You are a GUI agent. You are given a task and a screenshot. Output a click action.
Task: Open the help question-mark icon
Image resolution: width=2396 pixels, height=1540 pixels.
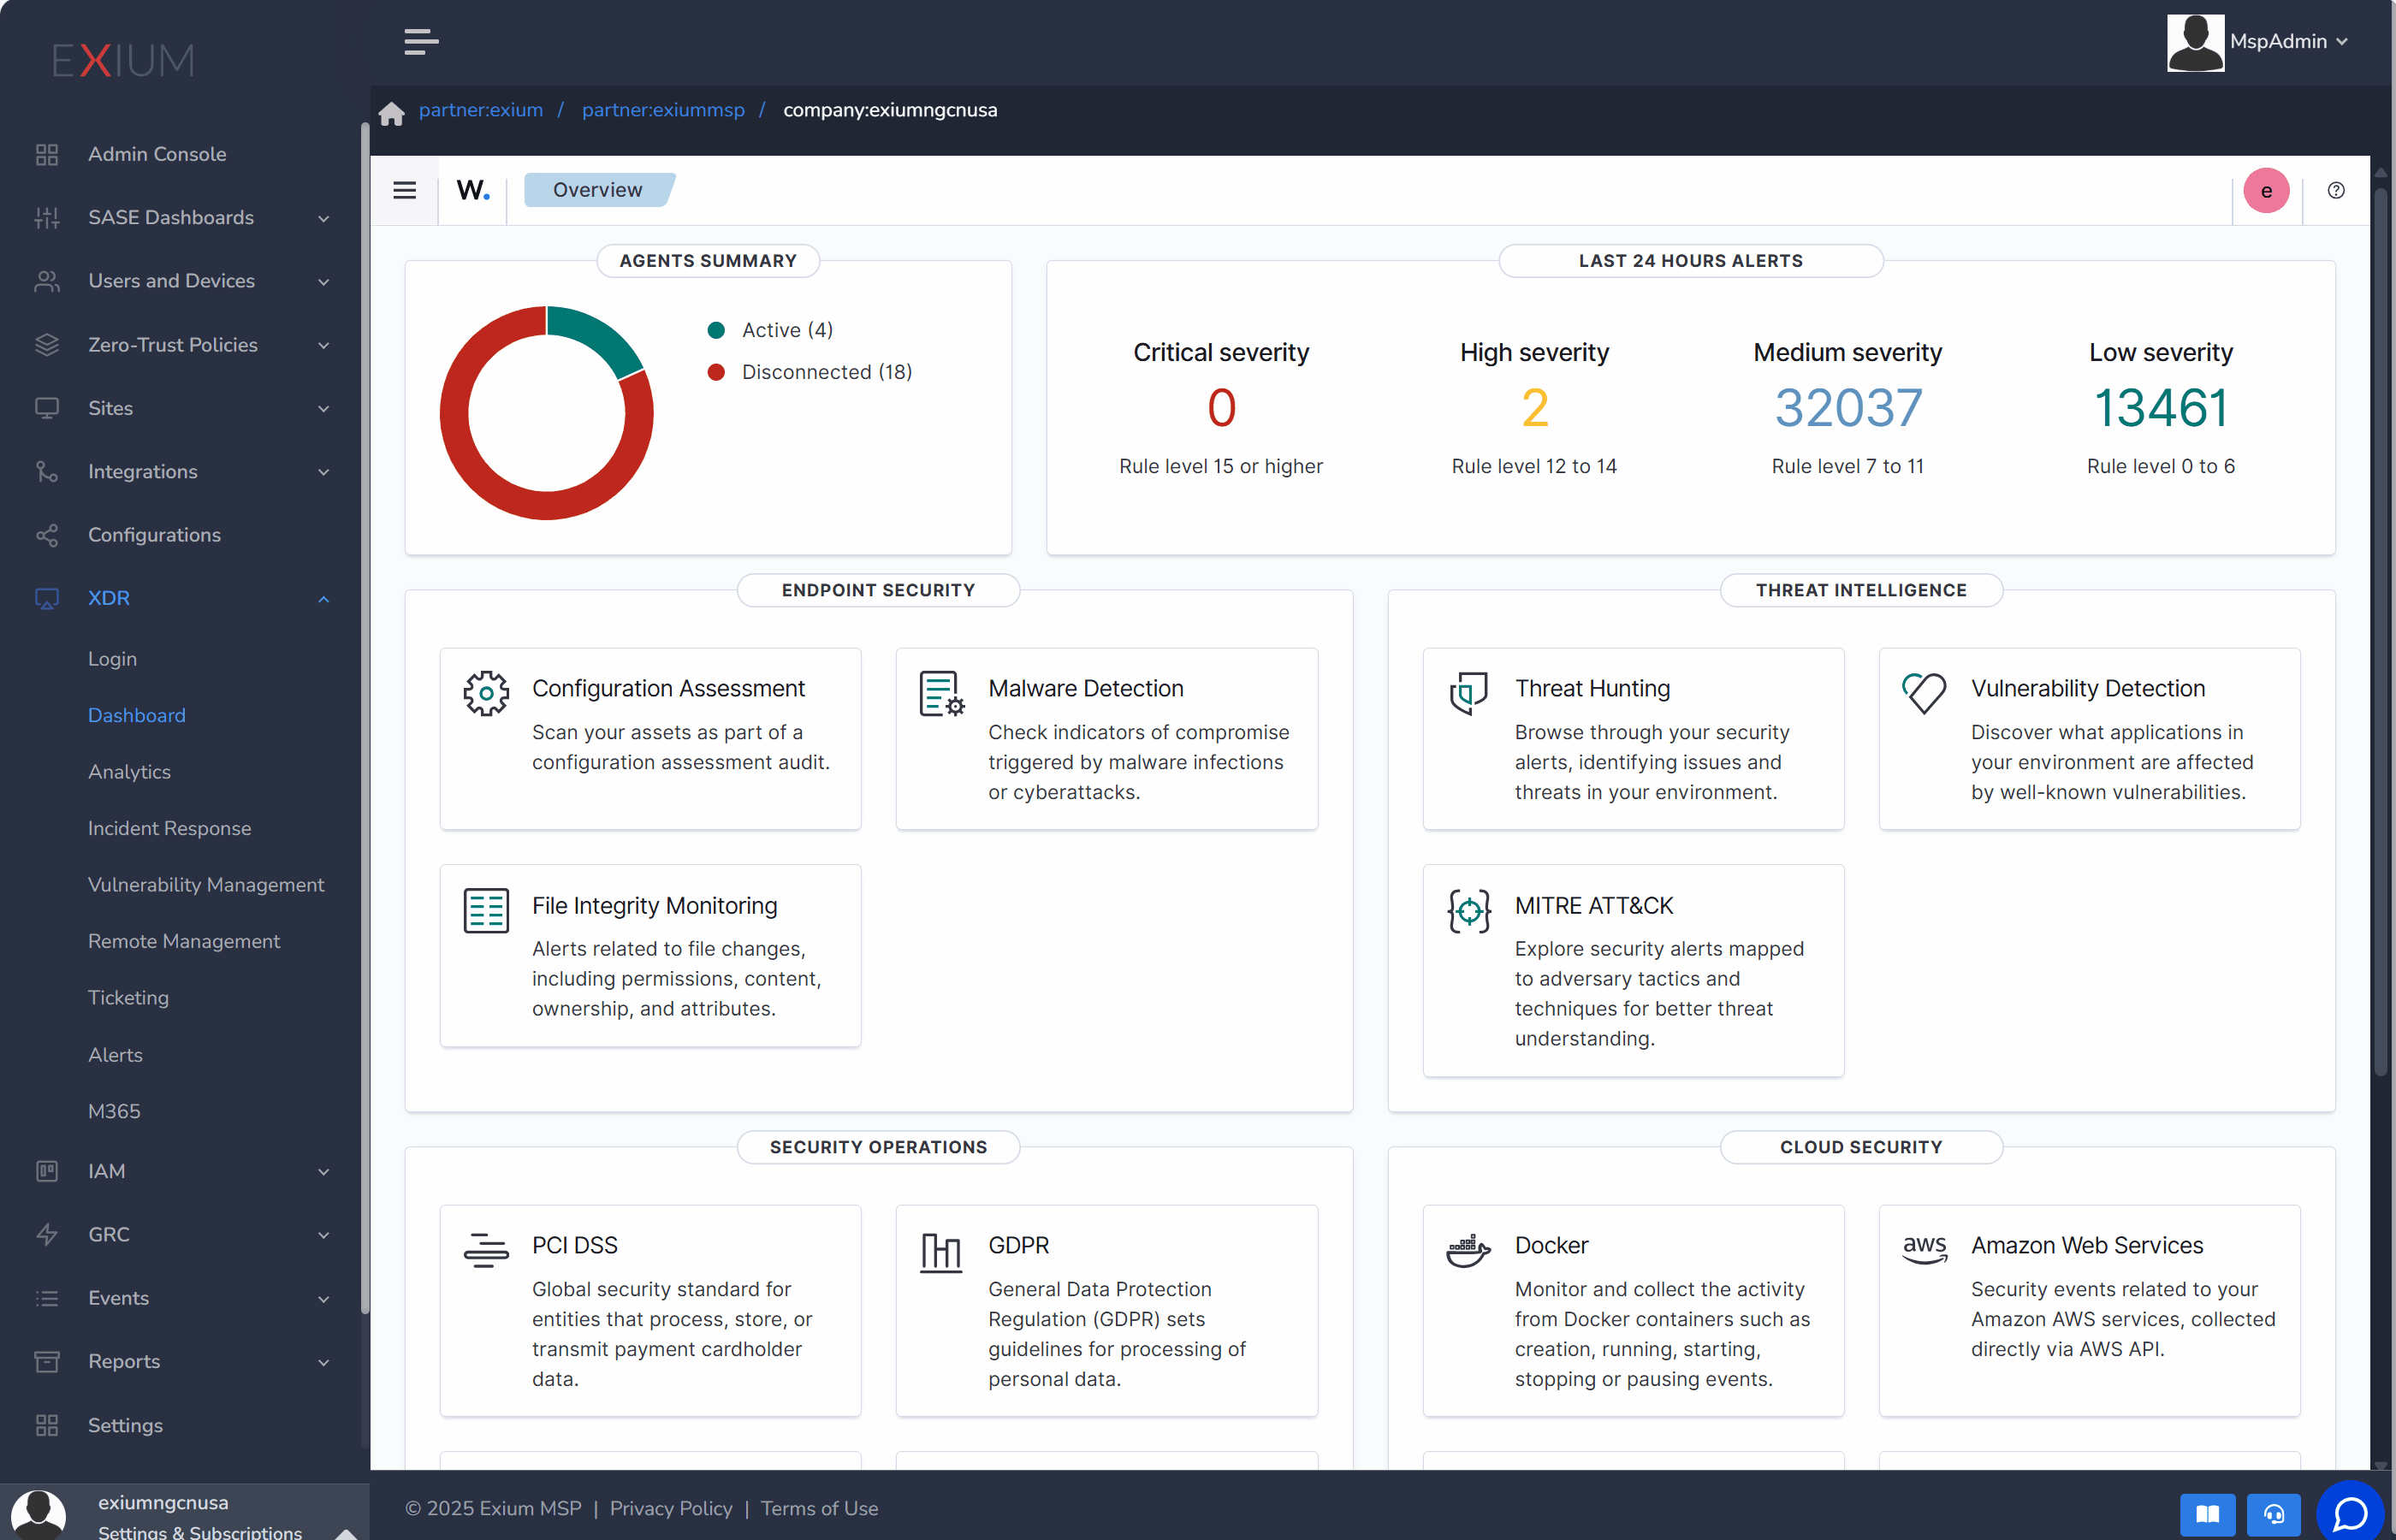point(2335,190)
